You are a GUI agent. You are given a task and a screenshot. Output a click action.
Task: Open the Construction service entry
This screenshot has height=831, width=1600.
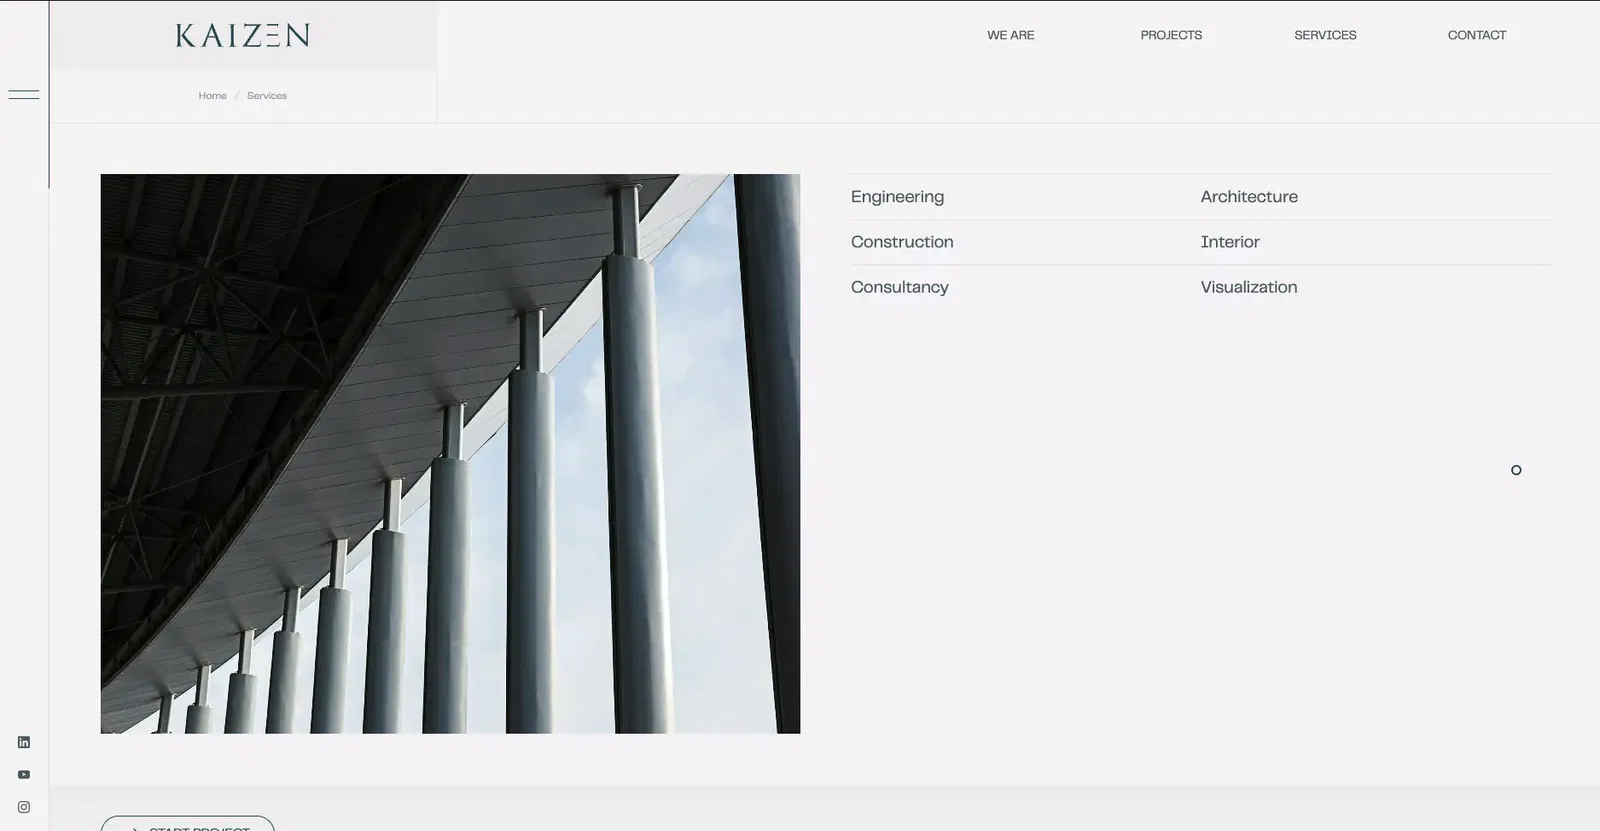tap(902, 242)
